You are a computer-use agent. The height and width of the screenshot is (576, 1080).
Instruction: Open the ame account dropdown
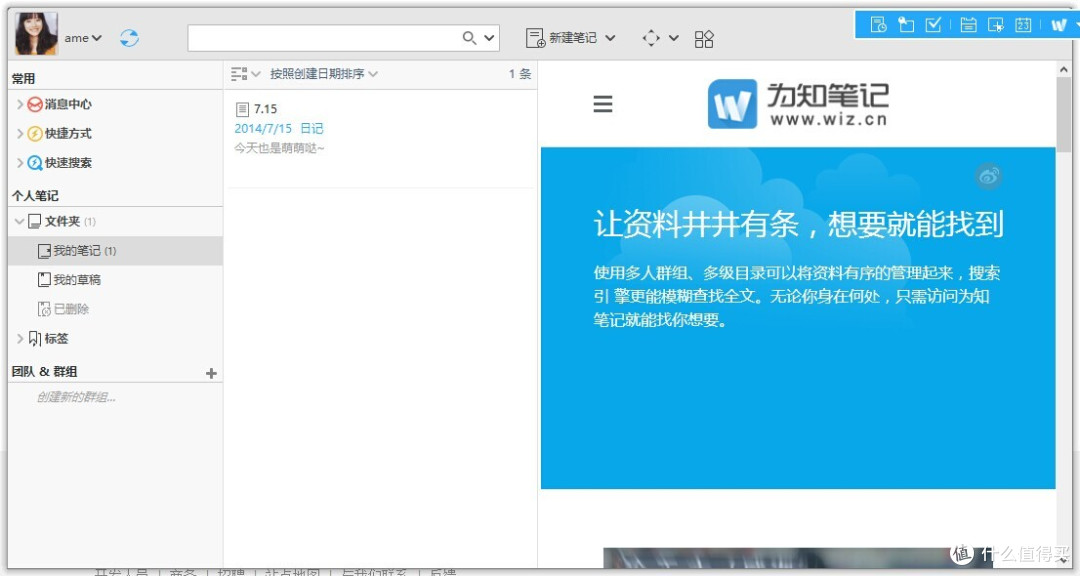83,38
